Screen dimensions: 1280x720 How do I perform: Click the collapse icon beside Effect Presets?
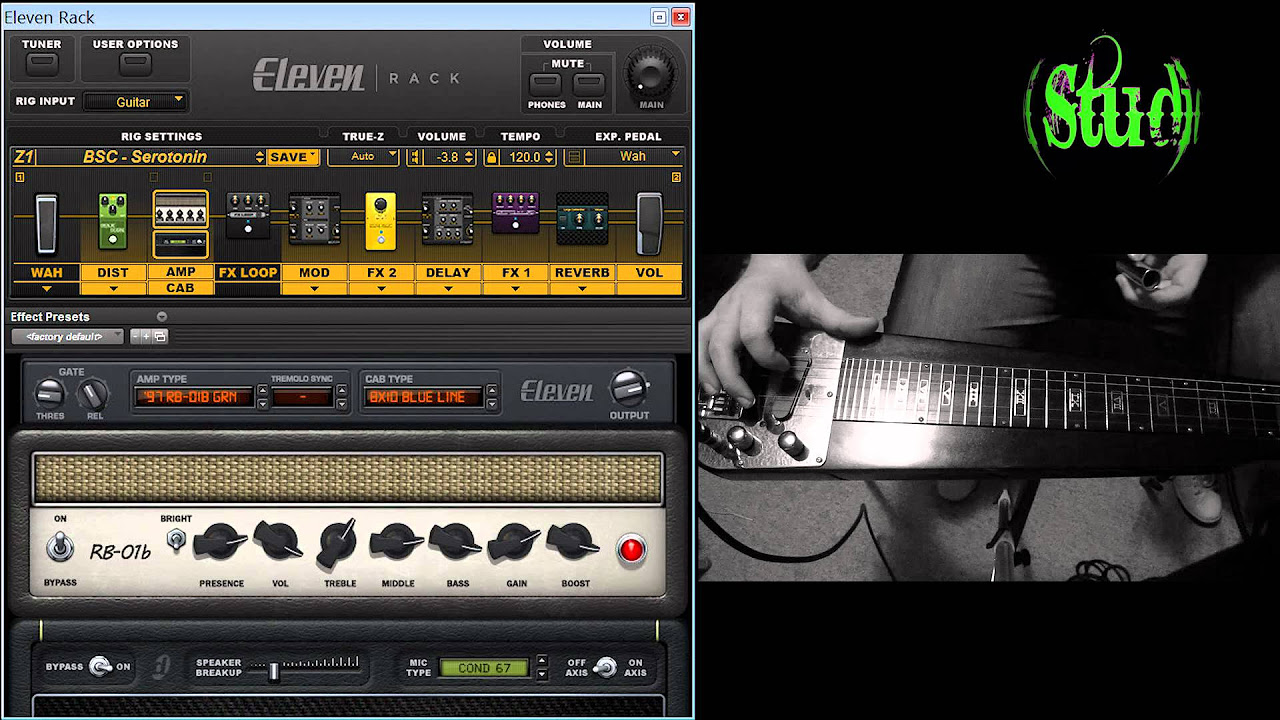pyautogui.click(x=162, y=317)
